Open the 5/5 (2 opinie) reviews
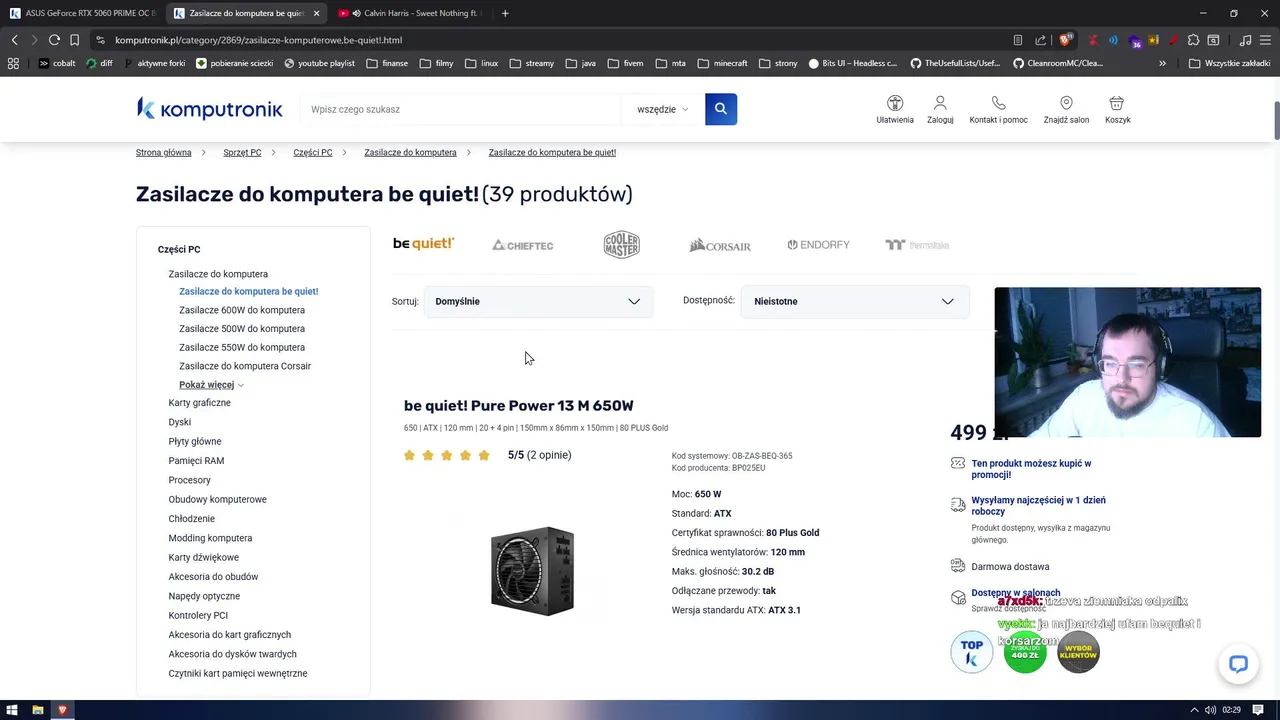1280x720 pixels. (x=539, y=455)
